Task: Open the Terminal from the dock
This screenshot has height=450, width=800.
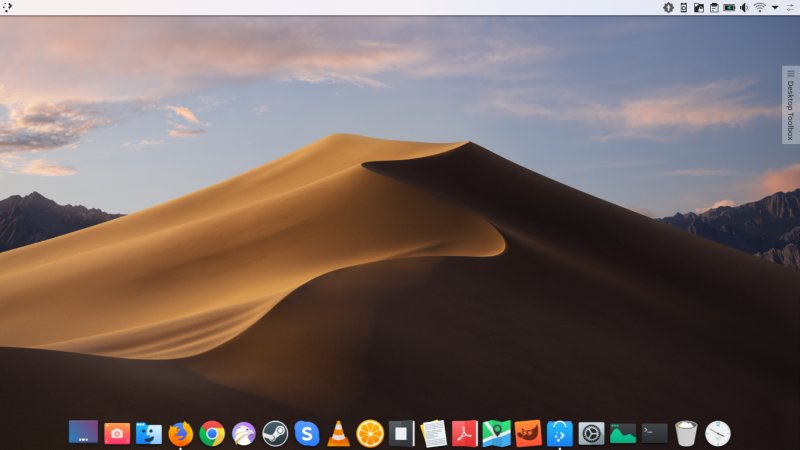Action: pyautogui.click(x=655, y=434)
